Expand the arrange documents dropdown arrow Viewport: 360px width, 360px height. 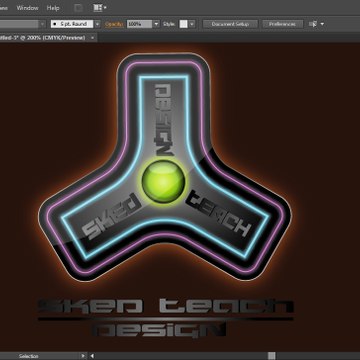click(x=105, y=7)
